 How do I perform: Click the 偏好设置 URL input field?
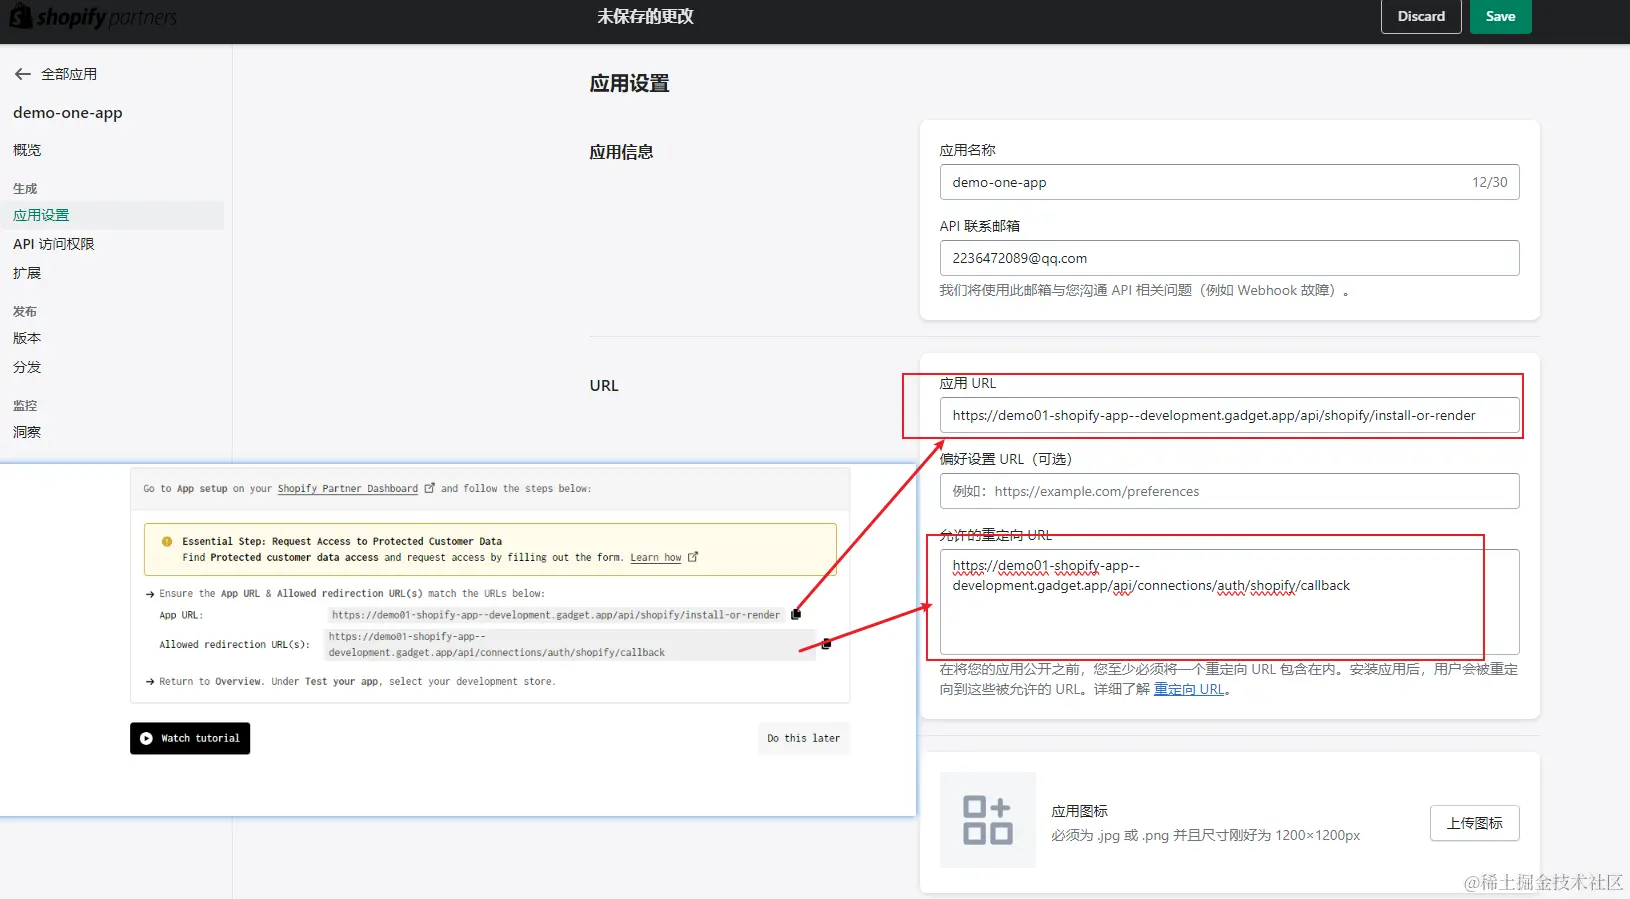coord(1229,491)
